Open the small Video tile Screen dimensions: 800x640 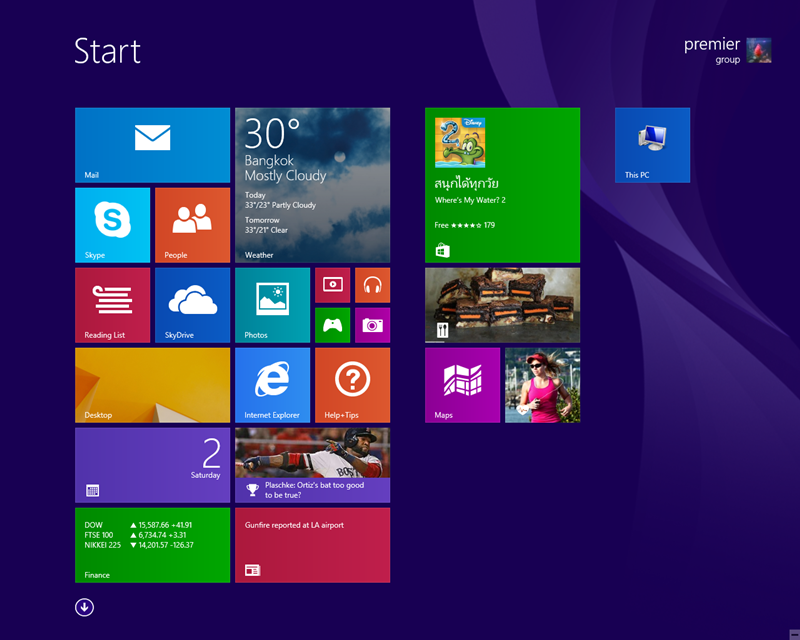click(333, 285)
